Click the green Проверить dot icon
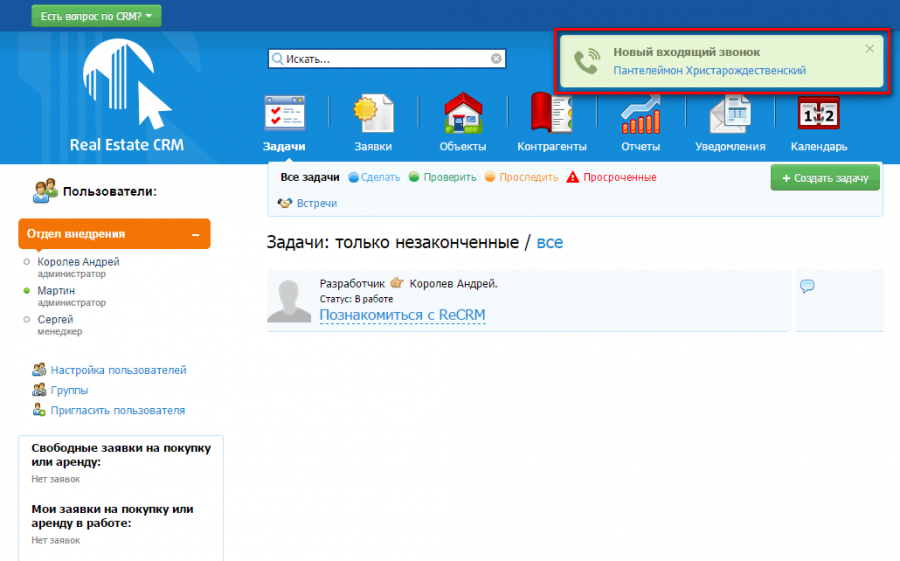The width and height of the screenshot is (900, 561). 414,177
